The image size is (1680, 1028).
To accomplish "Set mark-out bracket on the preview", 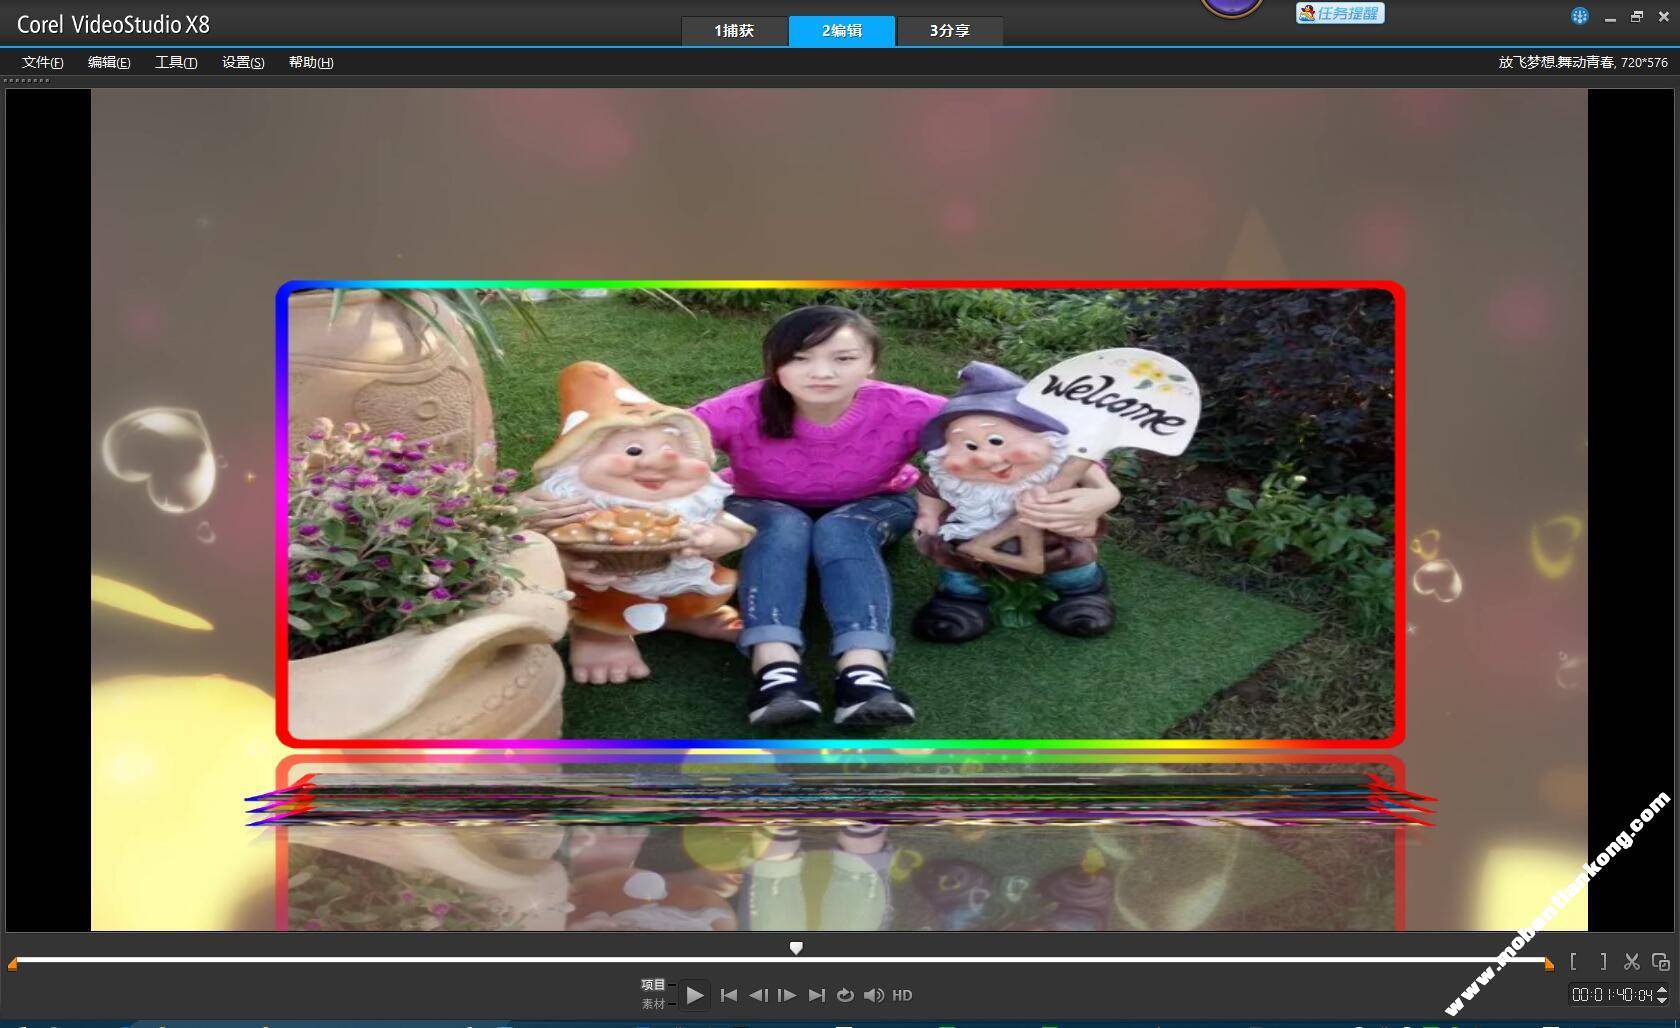I will tap(1603, 962).
